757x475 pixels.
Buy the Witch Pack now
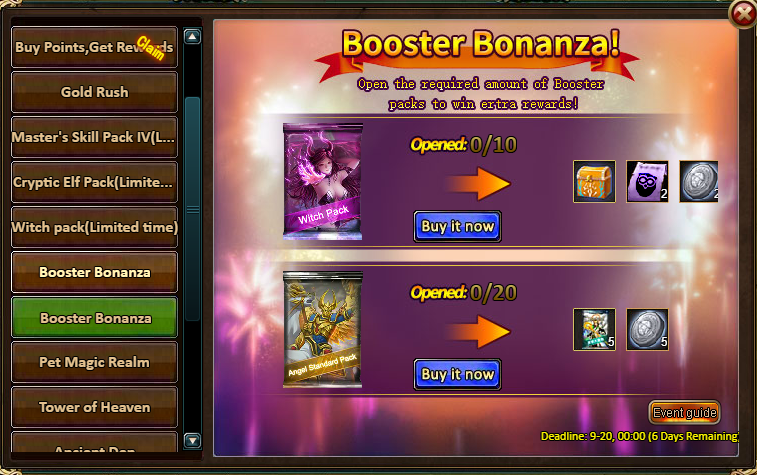point(457,226)
